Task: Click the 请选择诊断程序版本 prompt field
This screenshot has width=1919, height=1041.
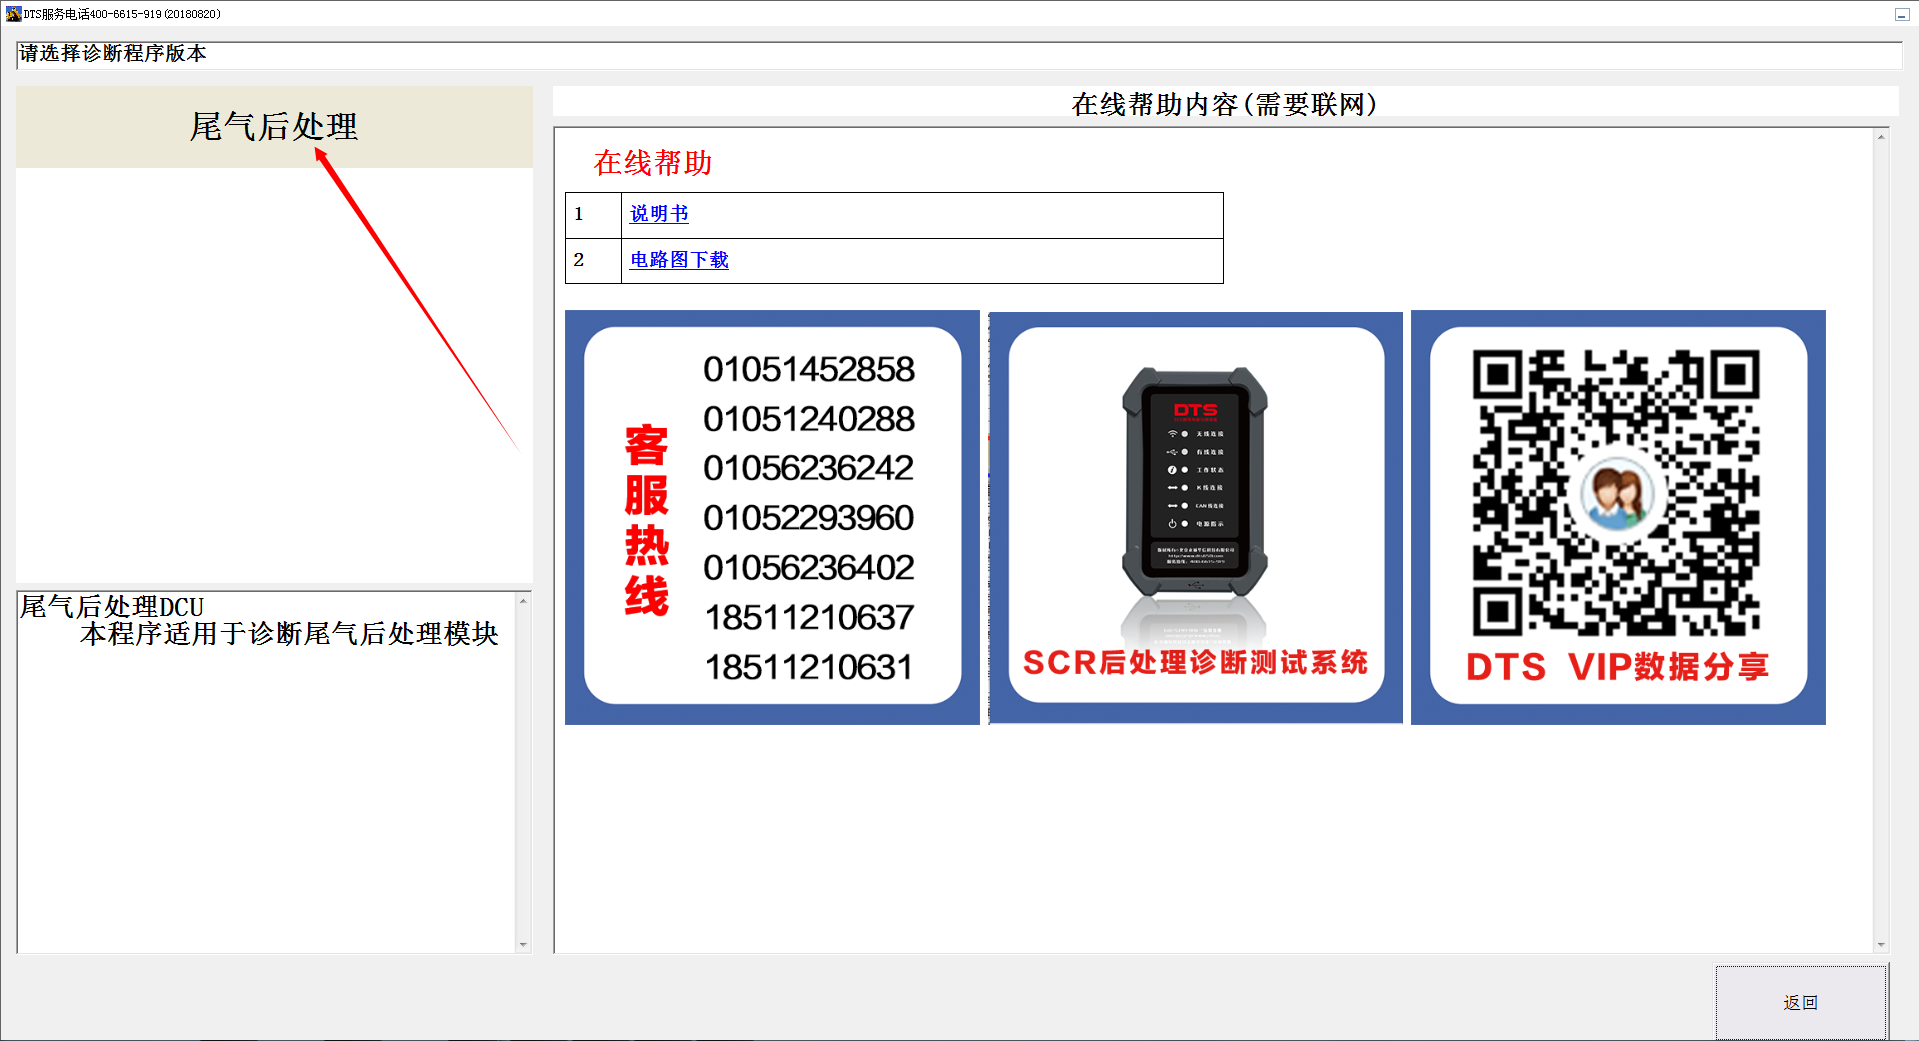Action: 959,54
